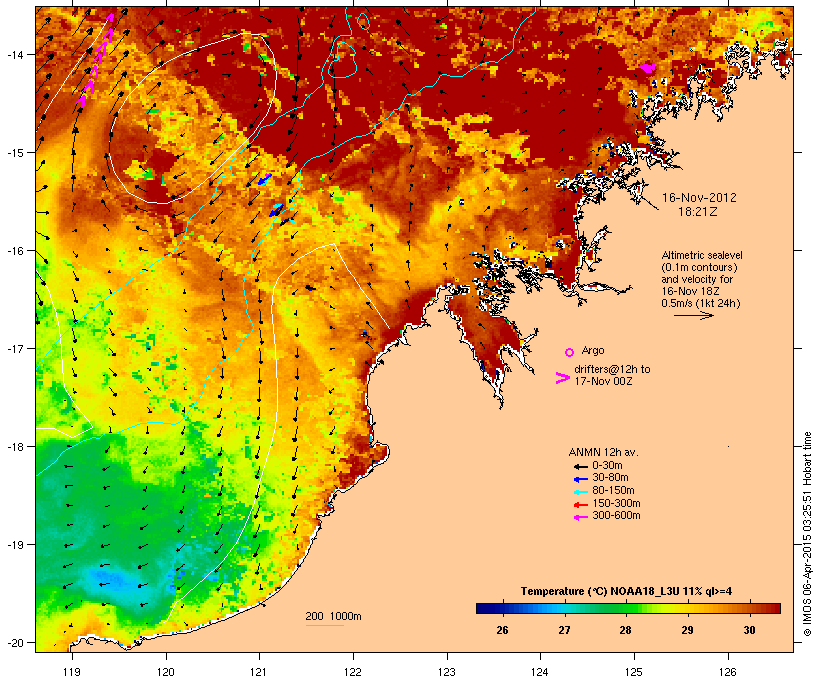The image size is (820, 680).
Task: Click colorbar value 26
Action: tap(502, 630)
